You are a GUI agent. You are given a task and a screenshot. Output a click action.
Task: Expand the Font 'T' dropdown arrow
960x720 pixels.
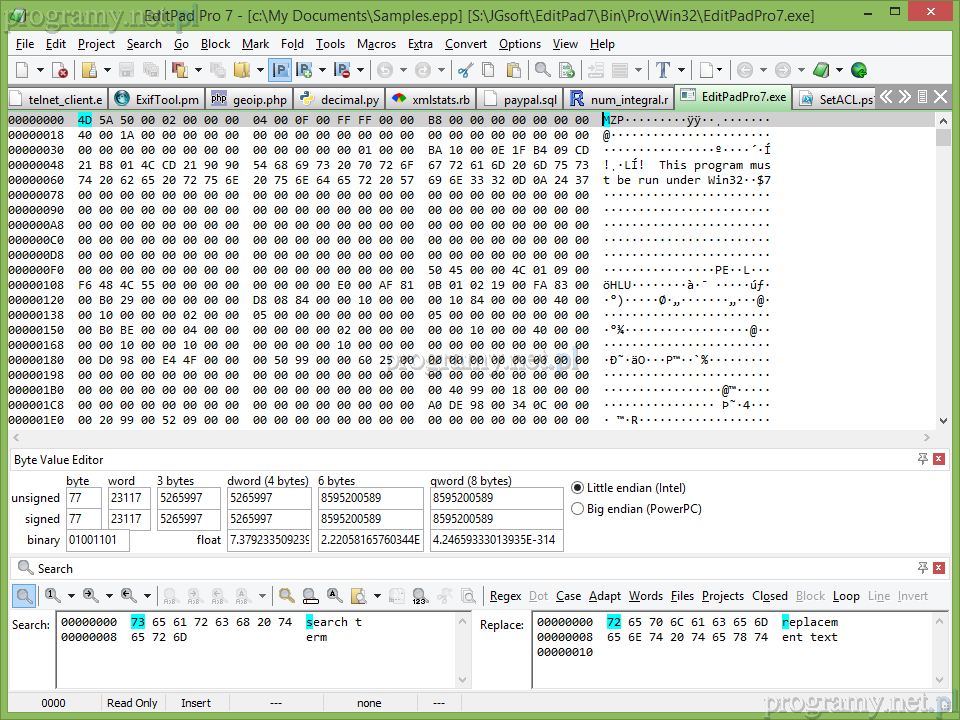pyautogui.click(x=682, y=70)
